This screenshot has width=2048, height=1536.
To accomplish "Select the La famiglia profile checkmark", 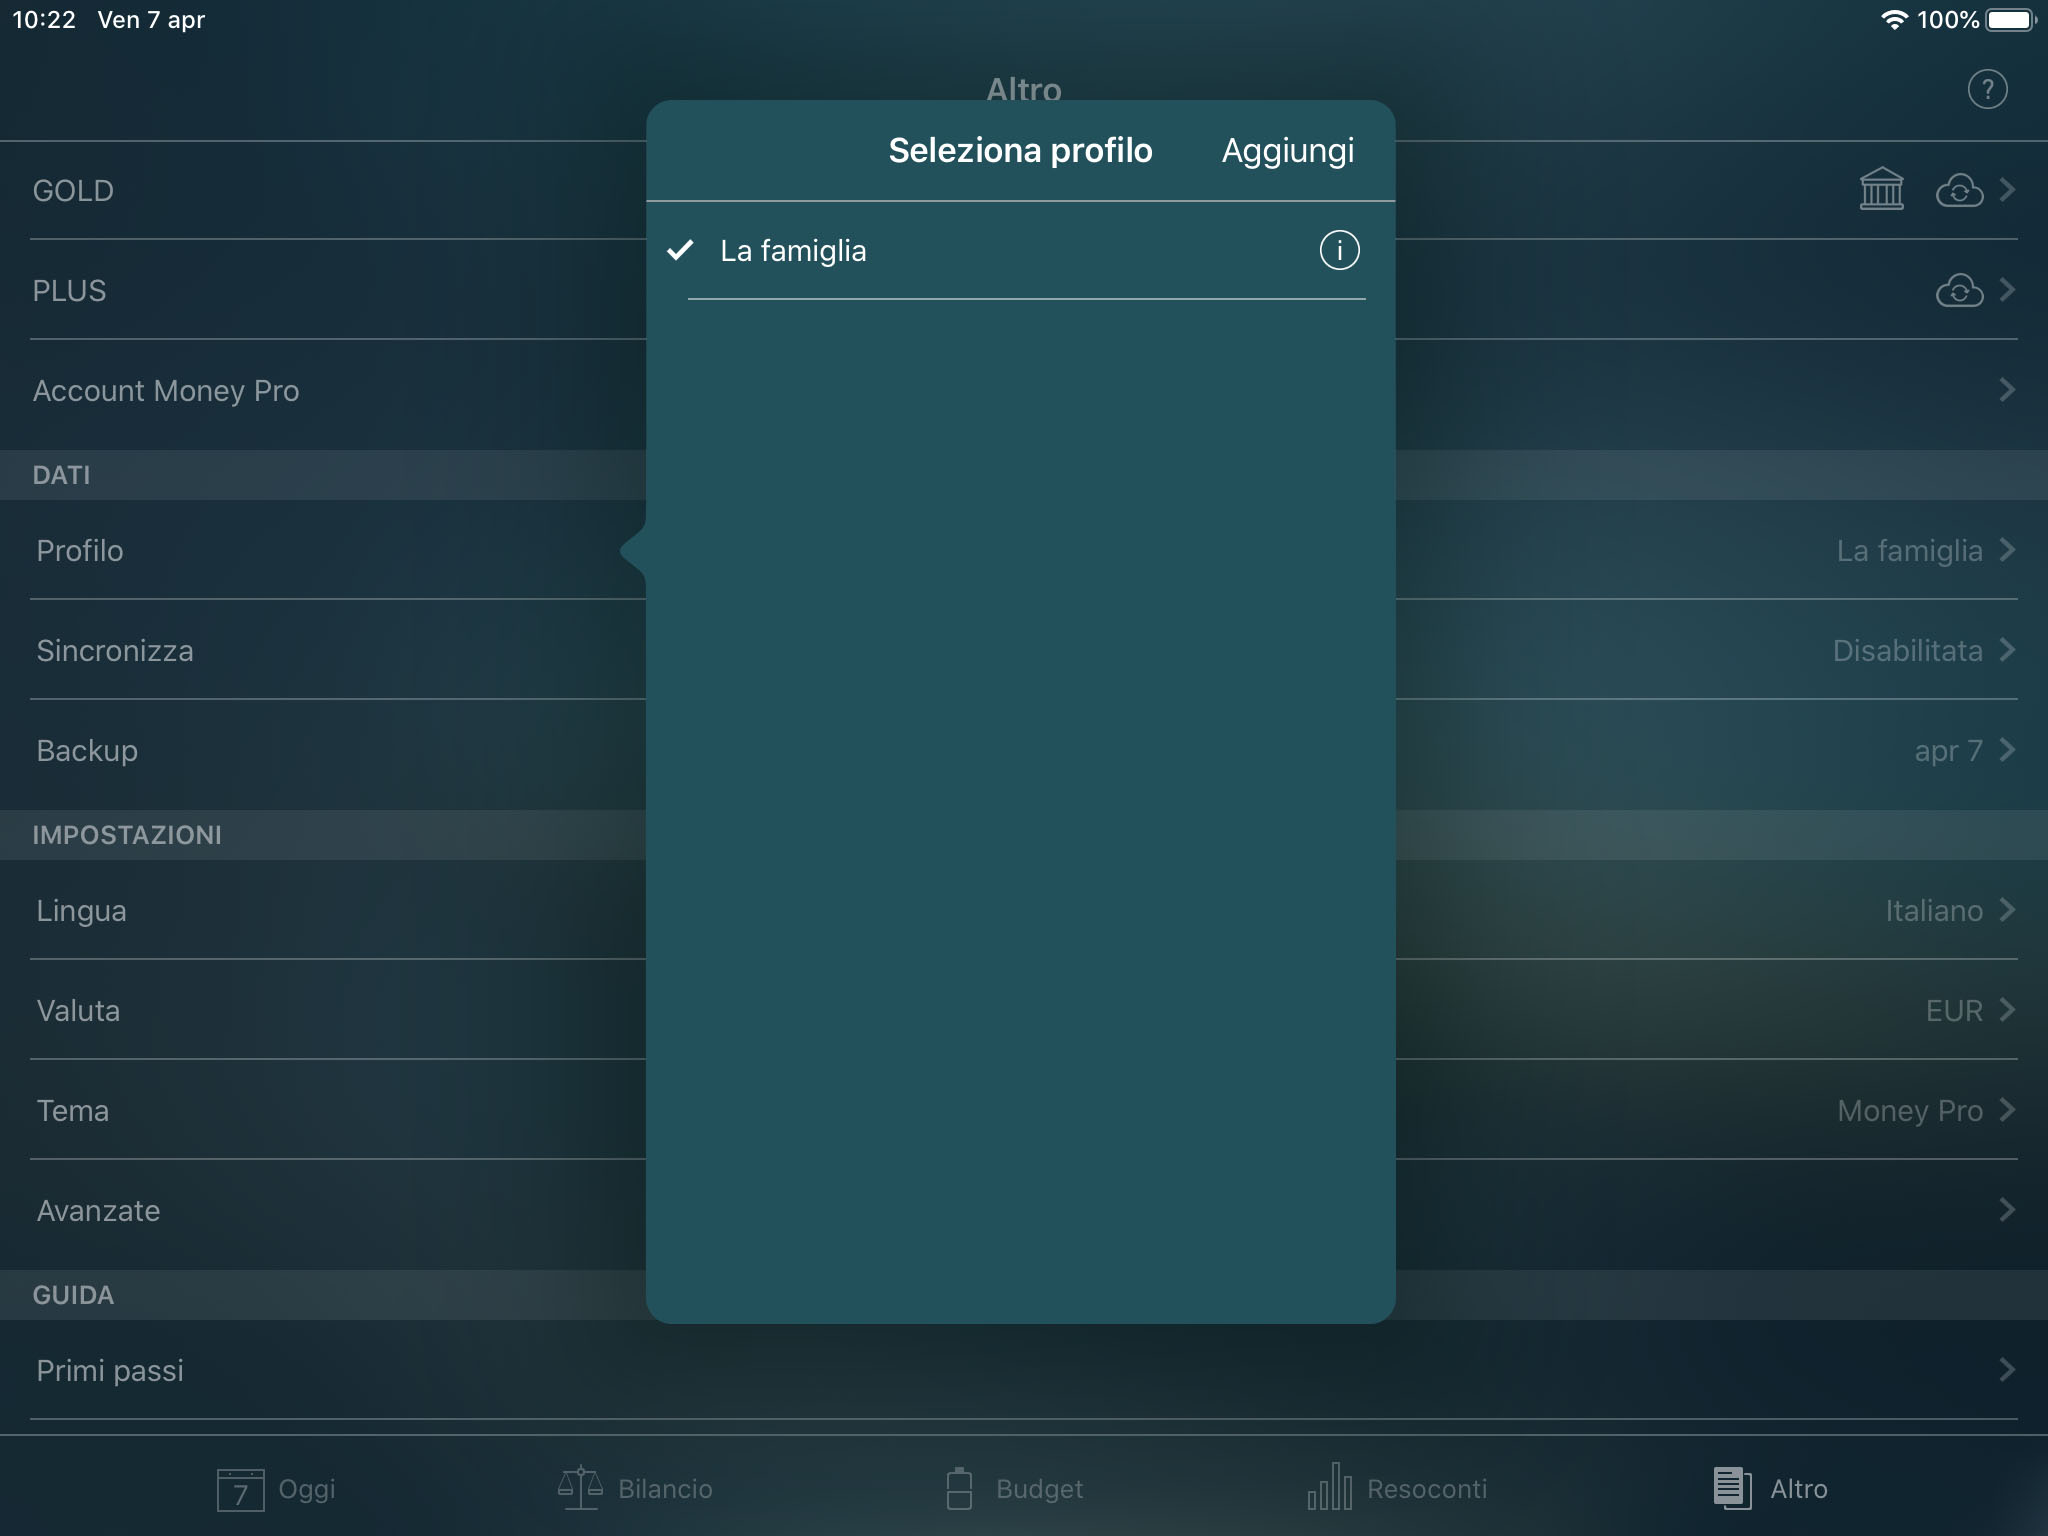I will coord(682,251).
